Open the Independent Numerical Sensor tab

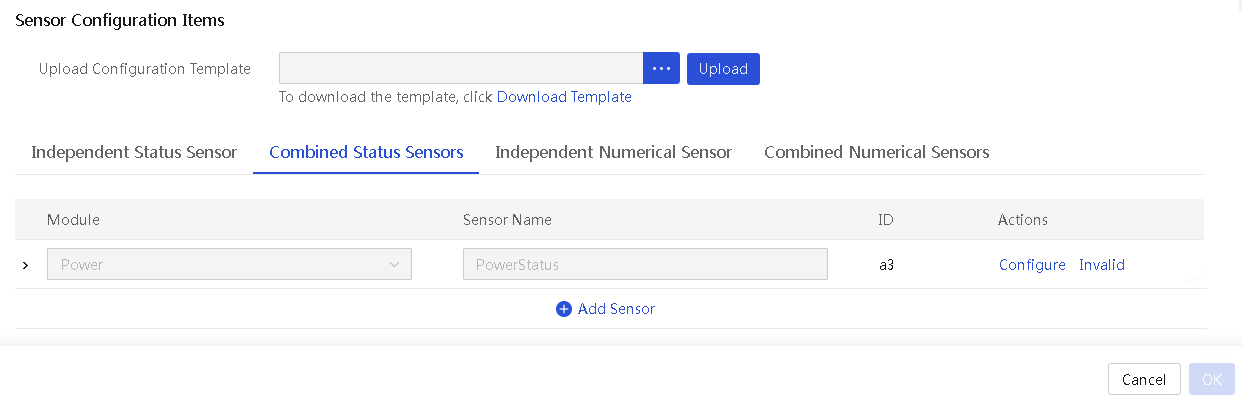pyautogui.click(x=614, y=152)
